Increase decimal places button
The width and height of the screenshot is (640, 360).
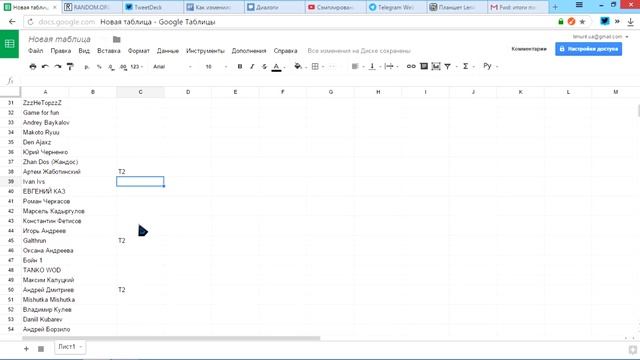click(123, 67)
